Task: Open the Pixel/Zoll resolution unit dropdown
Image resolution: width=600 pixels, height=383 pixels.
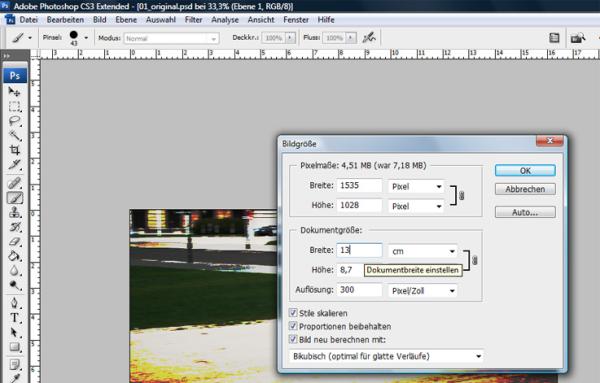Action: click(422, 291)
